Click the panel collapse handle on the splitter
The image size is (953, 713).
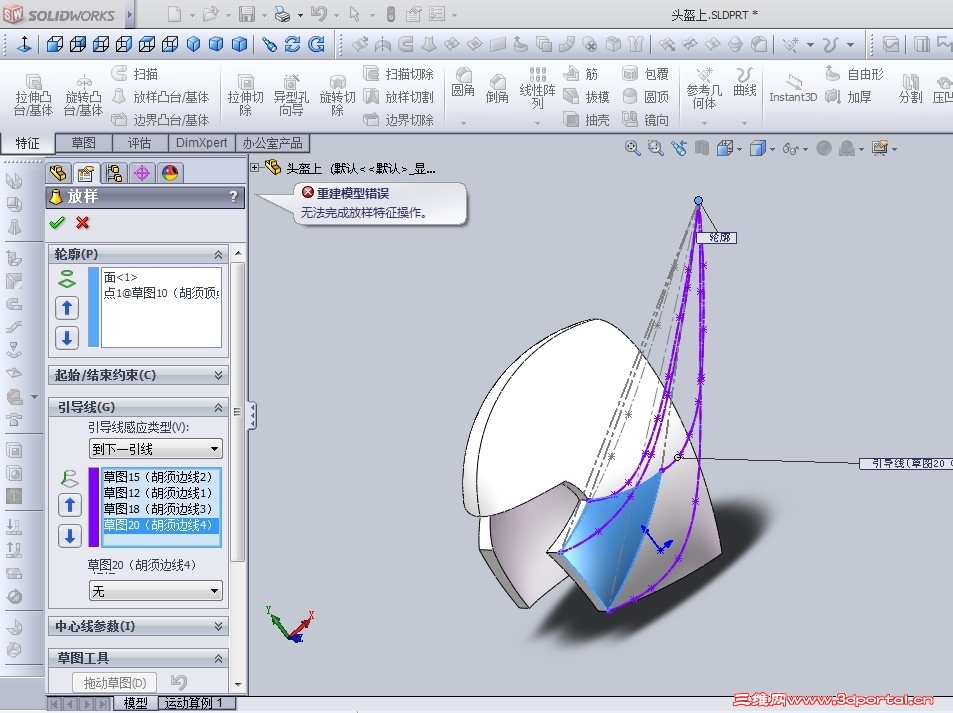point(252,415)
